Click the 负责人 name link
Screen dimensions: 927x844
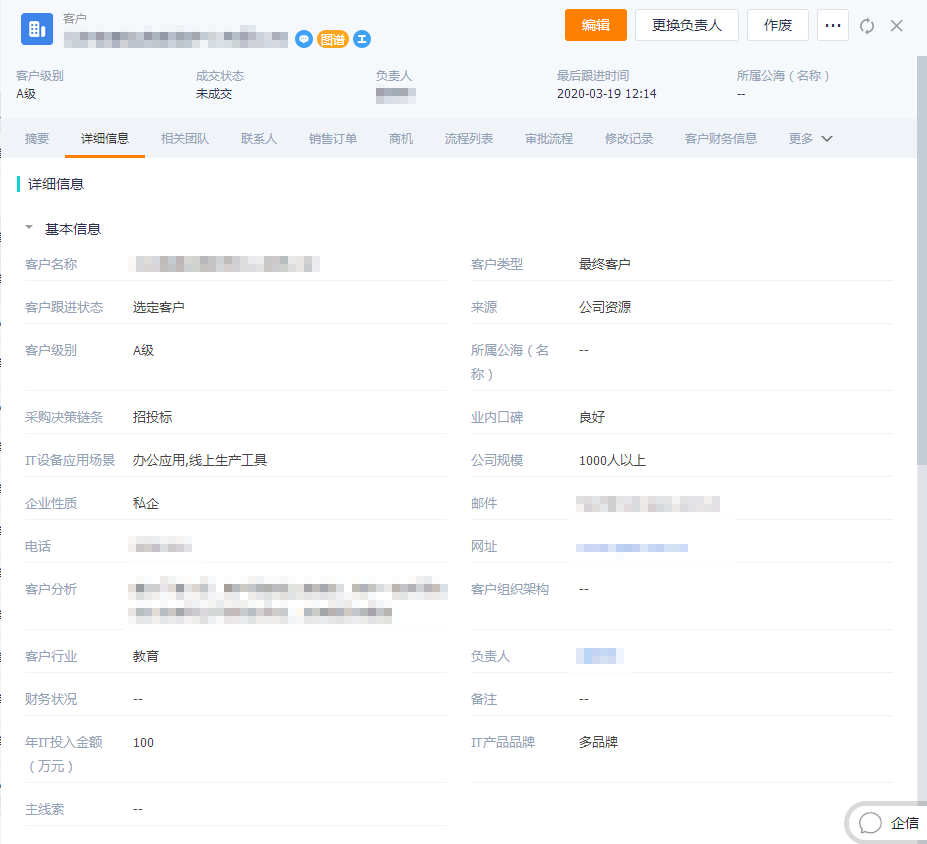(600, 656)
